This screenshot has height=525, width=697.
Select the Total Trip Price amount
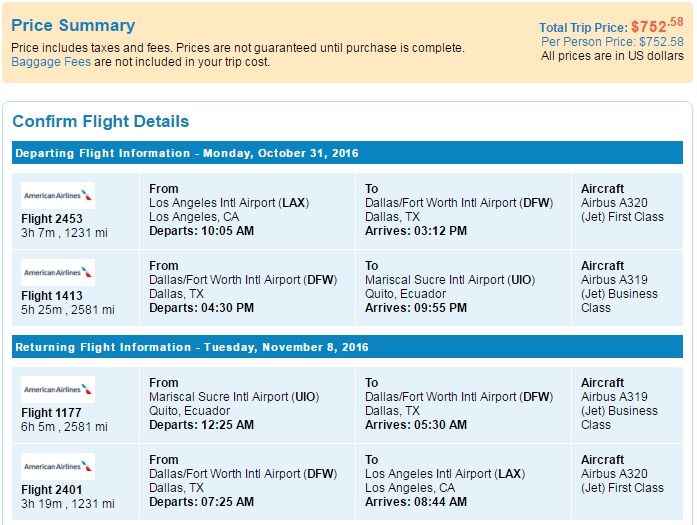tap(657, 26)
